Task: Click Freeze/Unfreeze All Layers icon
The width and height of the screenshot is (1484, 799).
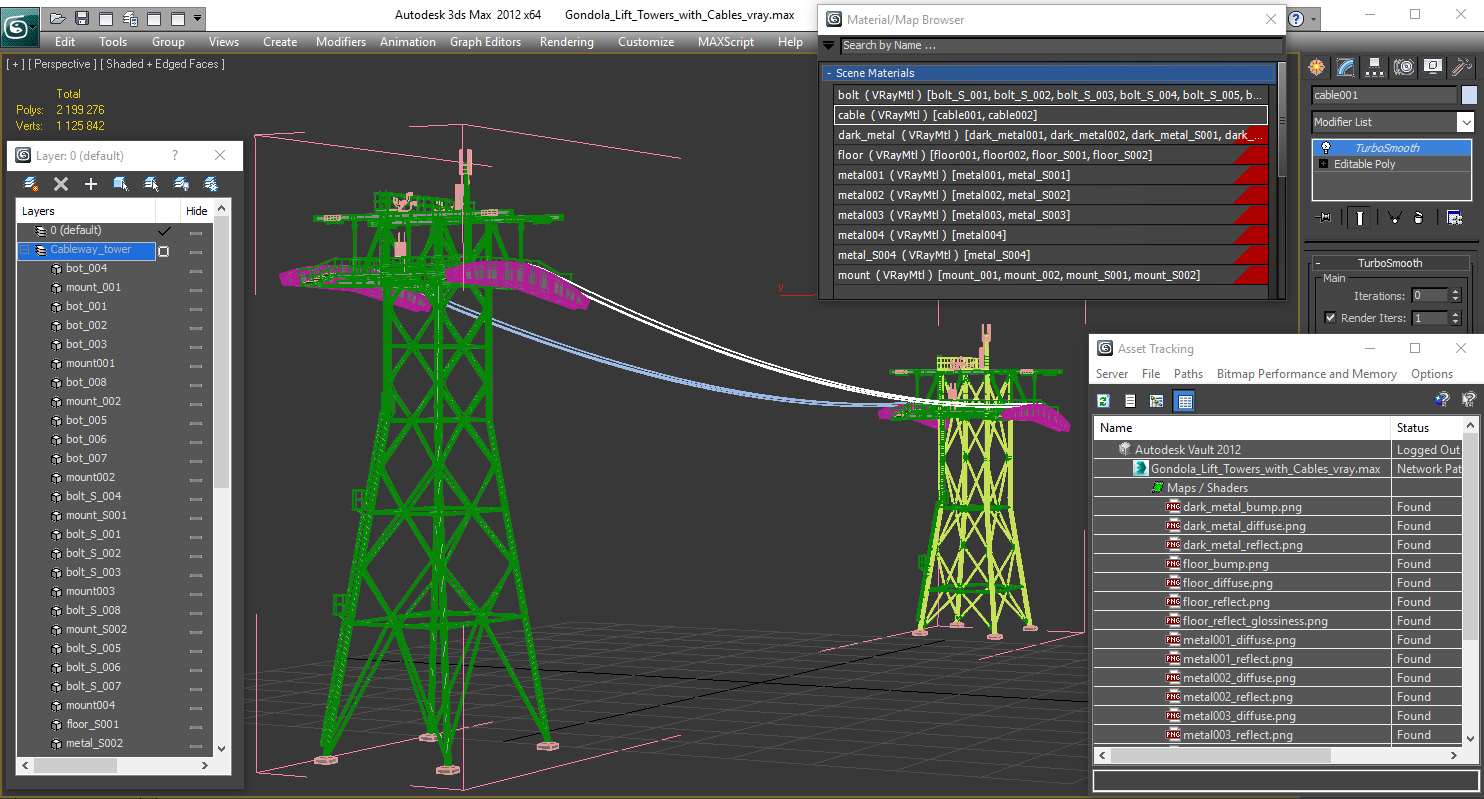Action: 211,184
